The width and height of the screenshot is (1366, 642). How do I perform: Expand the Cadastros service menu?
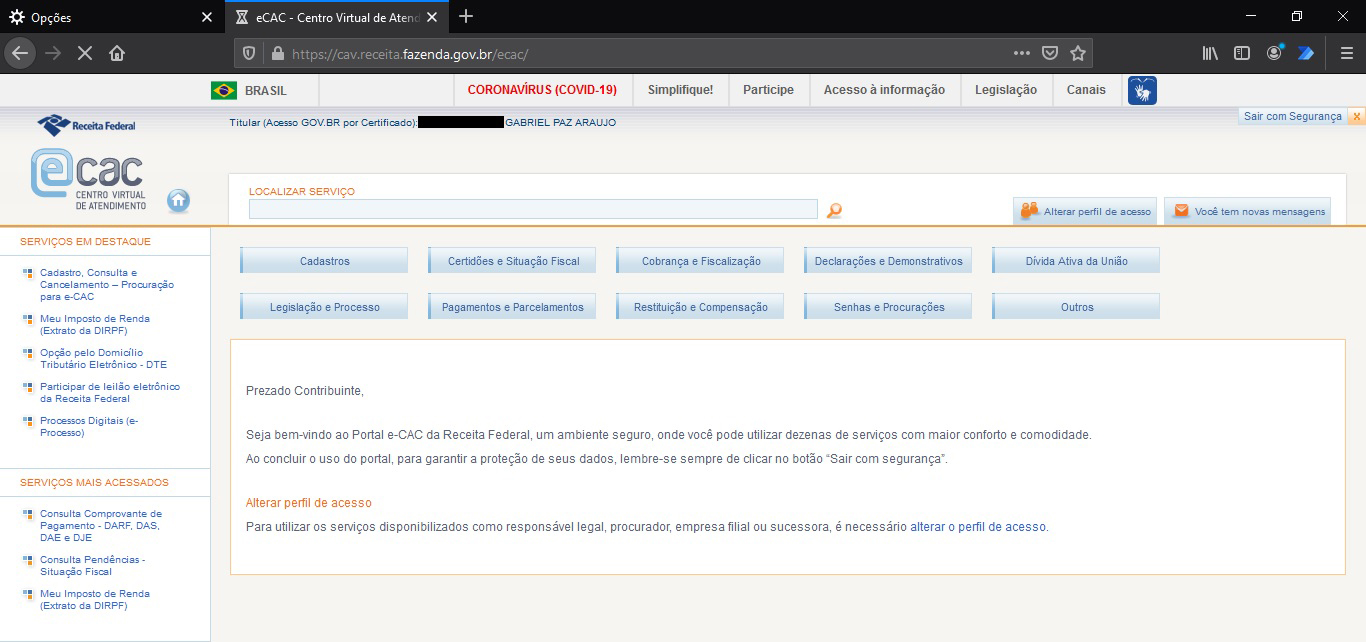[x=324, y=261]
